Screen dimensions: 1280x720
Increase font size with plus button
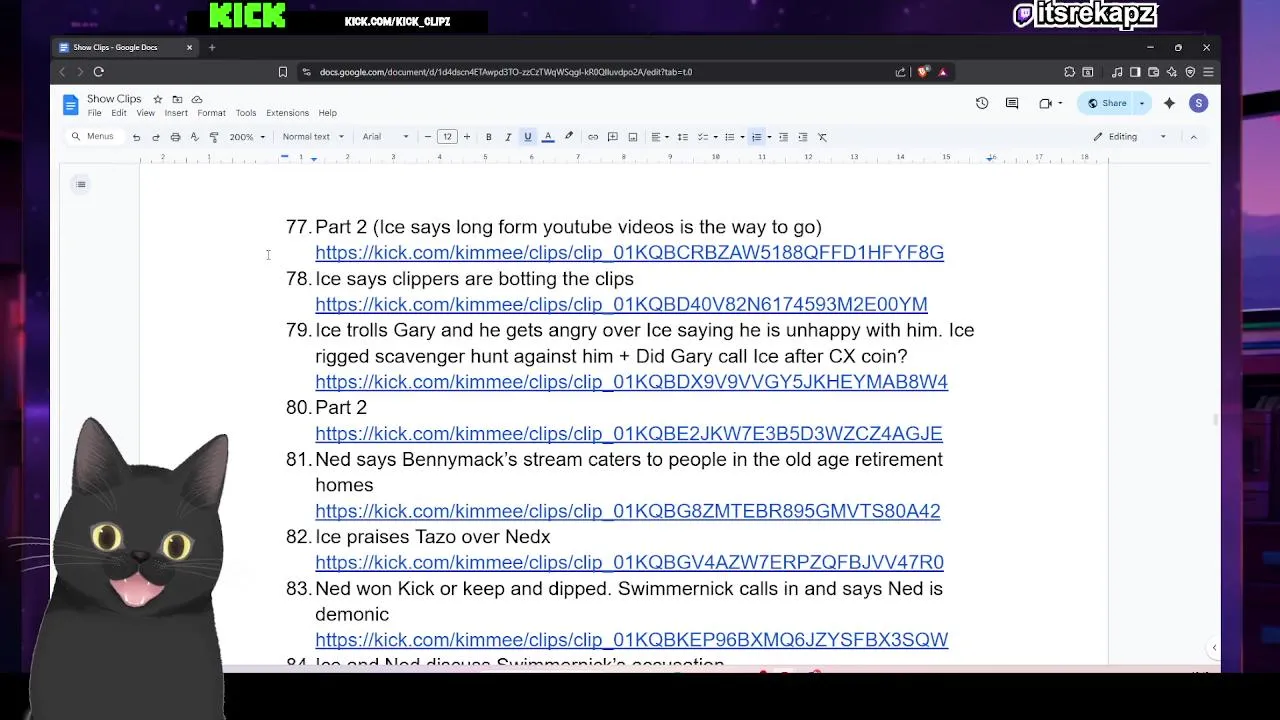pyautogui.click(x=466, y=137)
